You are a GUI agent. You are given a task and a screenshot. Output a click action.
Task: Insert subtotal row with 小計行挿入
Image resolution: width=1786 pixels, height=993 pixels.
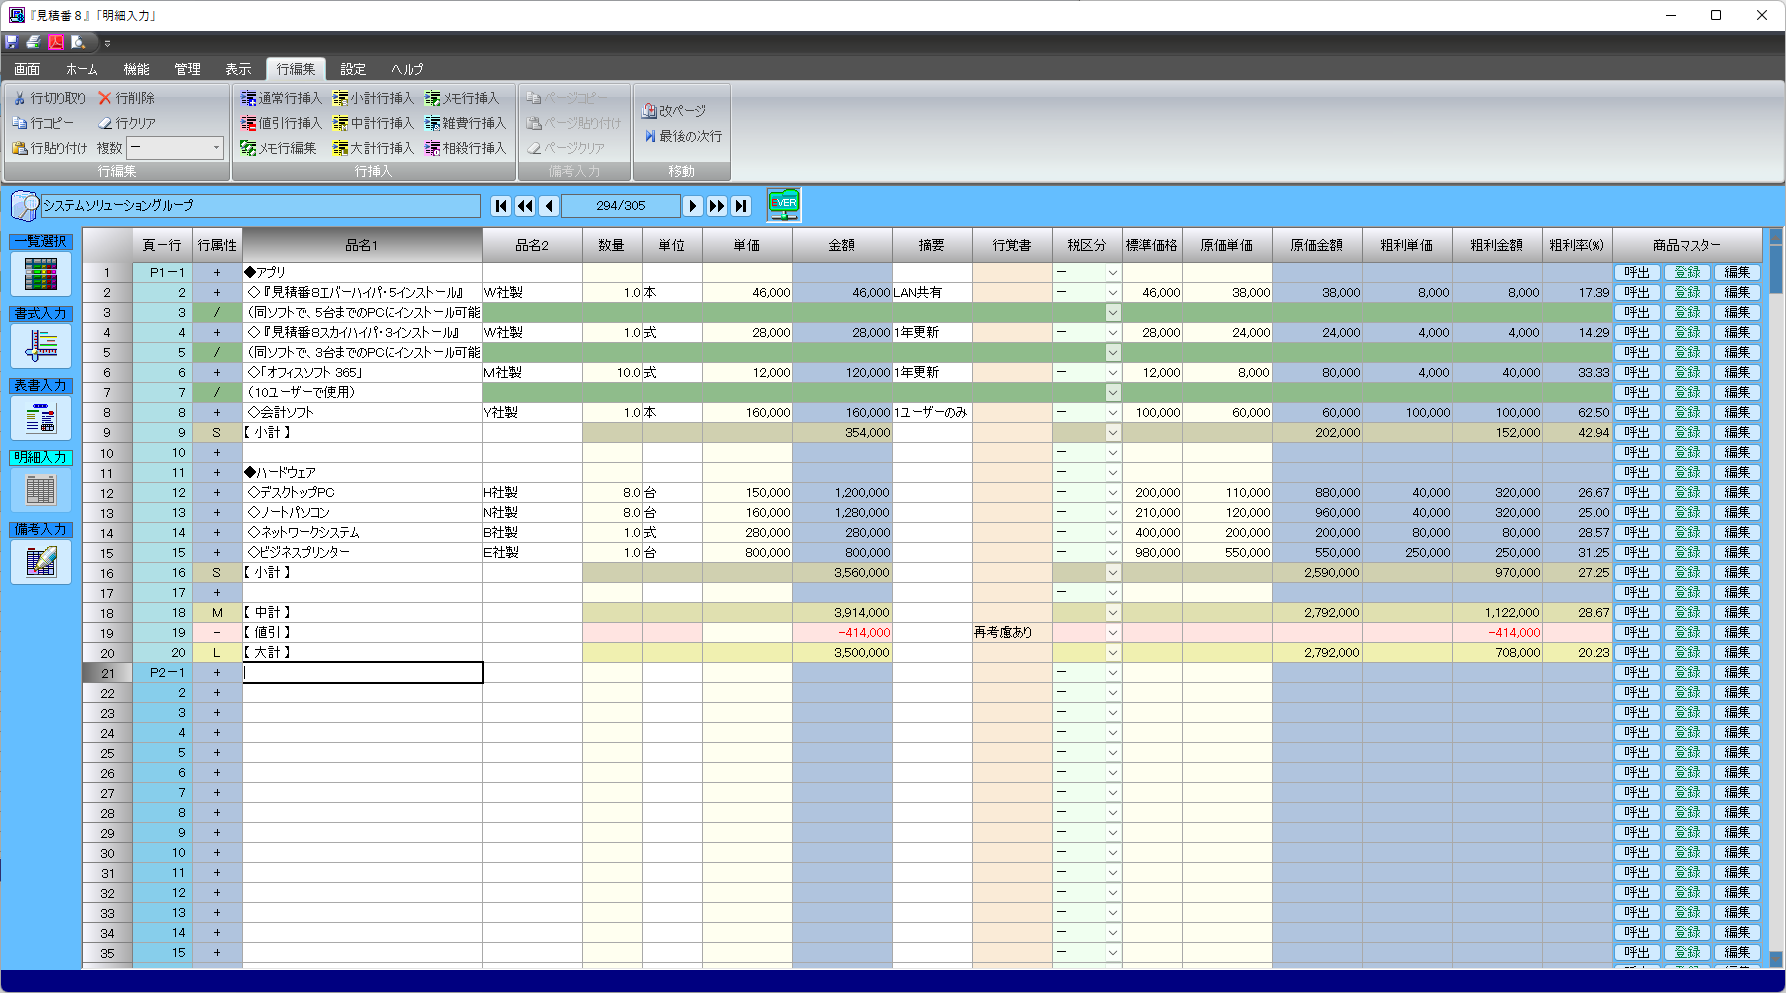(373, 98)
